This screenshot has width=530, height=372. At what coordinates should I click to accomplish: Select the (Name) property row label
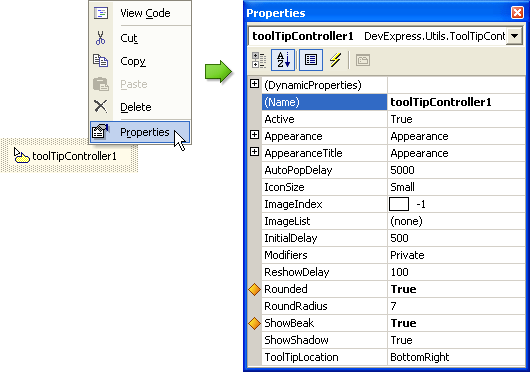point(282,102)
